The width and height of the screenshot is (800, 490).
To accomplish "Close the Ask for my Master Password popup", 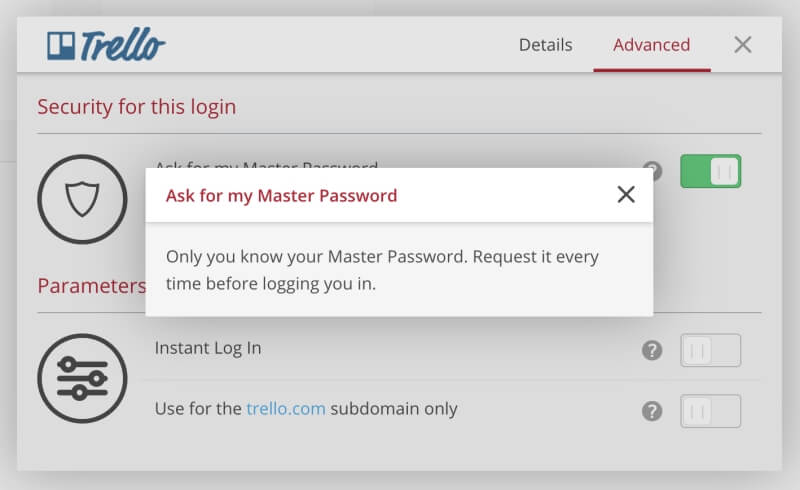I will click(x=626, y=194).
